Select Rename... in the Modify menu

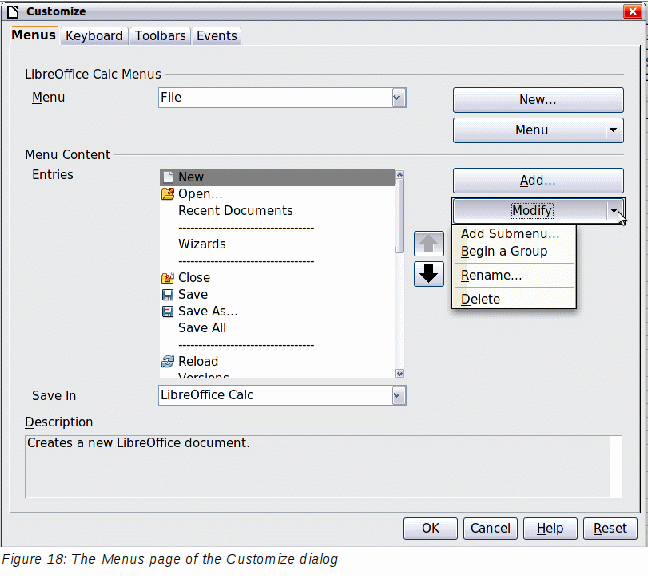tap(491, 276)
